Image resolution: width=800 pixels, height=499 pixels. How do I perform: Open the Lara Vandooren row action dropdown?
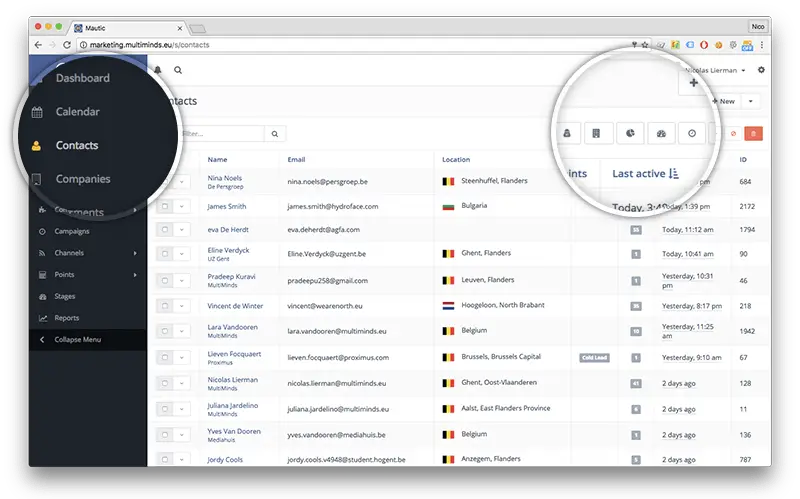click(x=182, y=331)
